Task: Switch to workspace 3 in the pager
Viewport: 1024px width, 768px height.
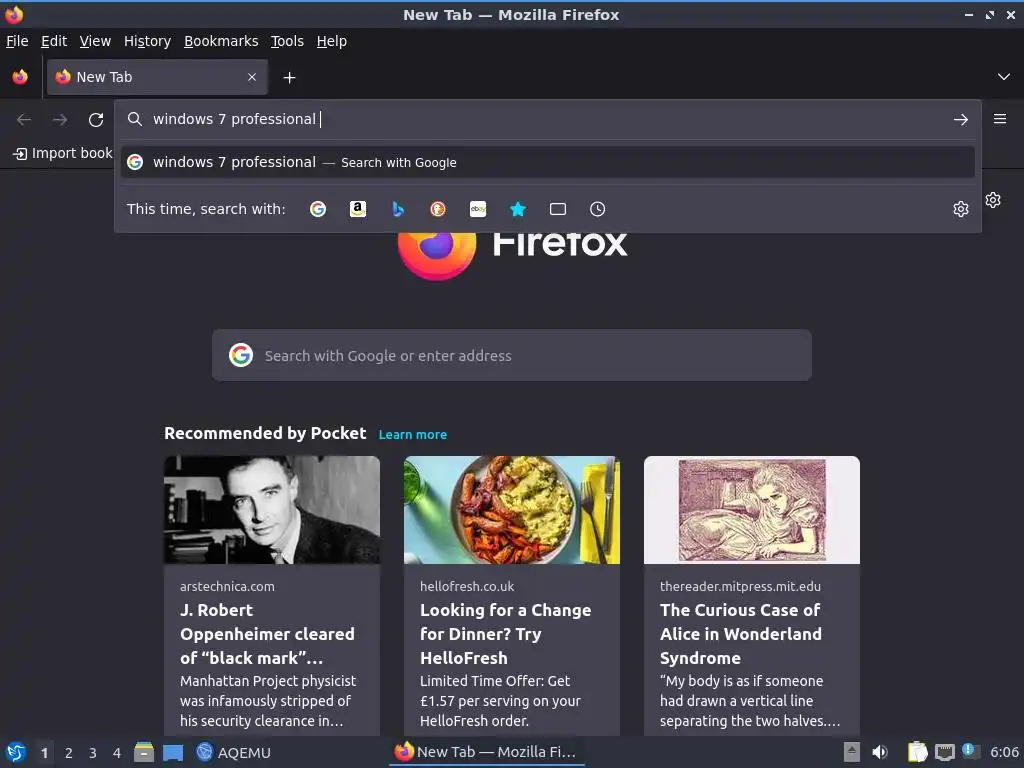Action: (x=93, y=753)
